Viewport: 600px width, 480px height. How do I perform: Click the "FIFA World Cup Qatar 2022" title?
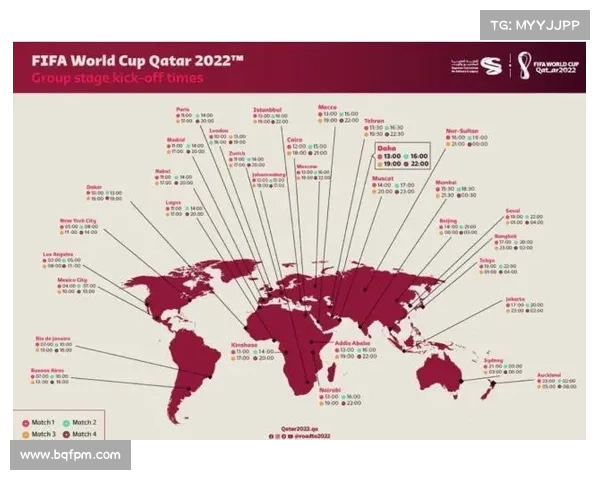137,61
